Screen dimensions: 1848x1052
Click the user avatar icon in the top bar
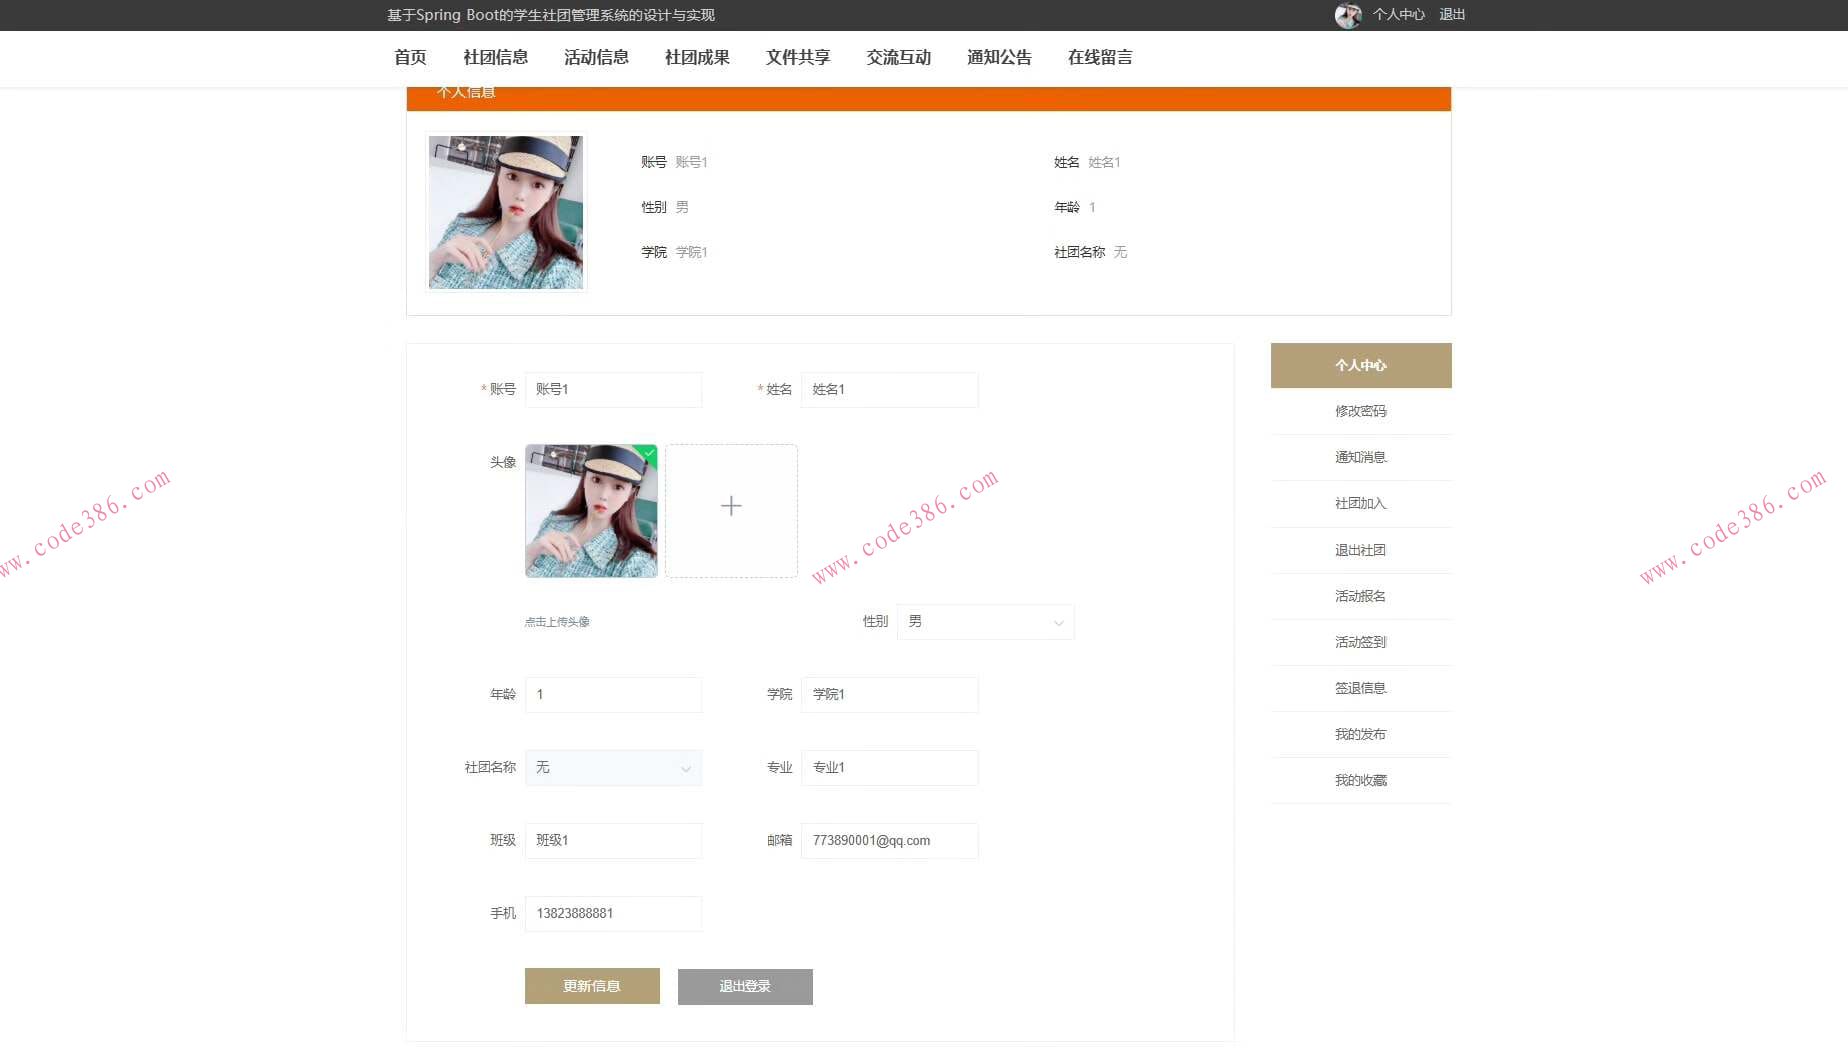pos(1348,15)
